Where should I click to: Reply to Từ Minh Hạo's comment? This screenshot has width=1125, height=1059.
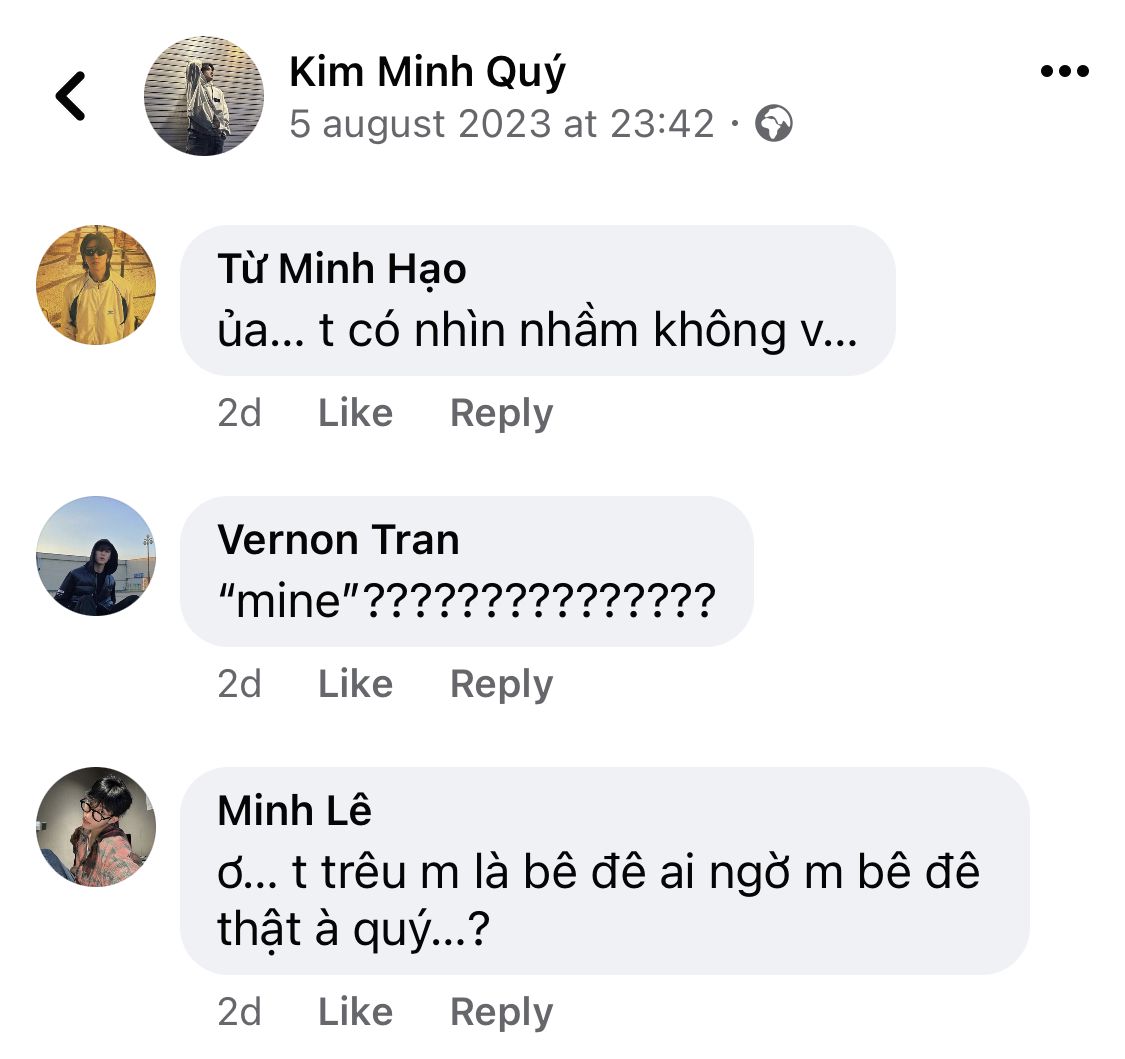tap(501, 413)
